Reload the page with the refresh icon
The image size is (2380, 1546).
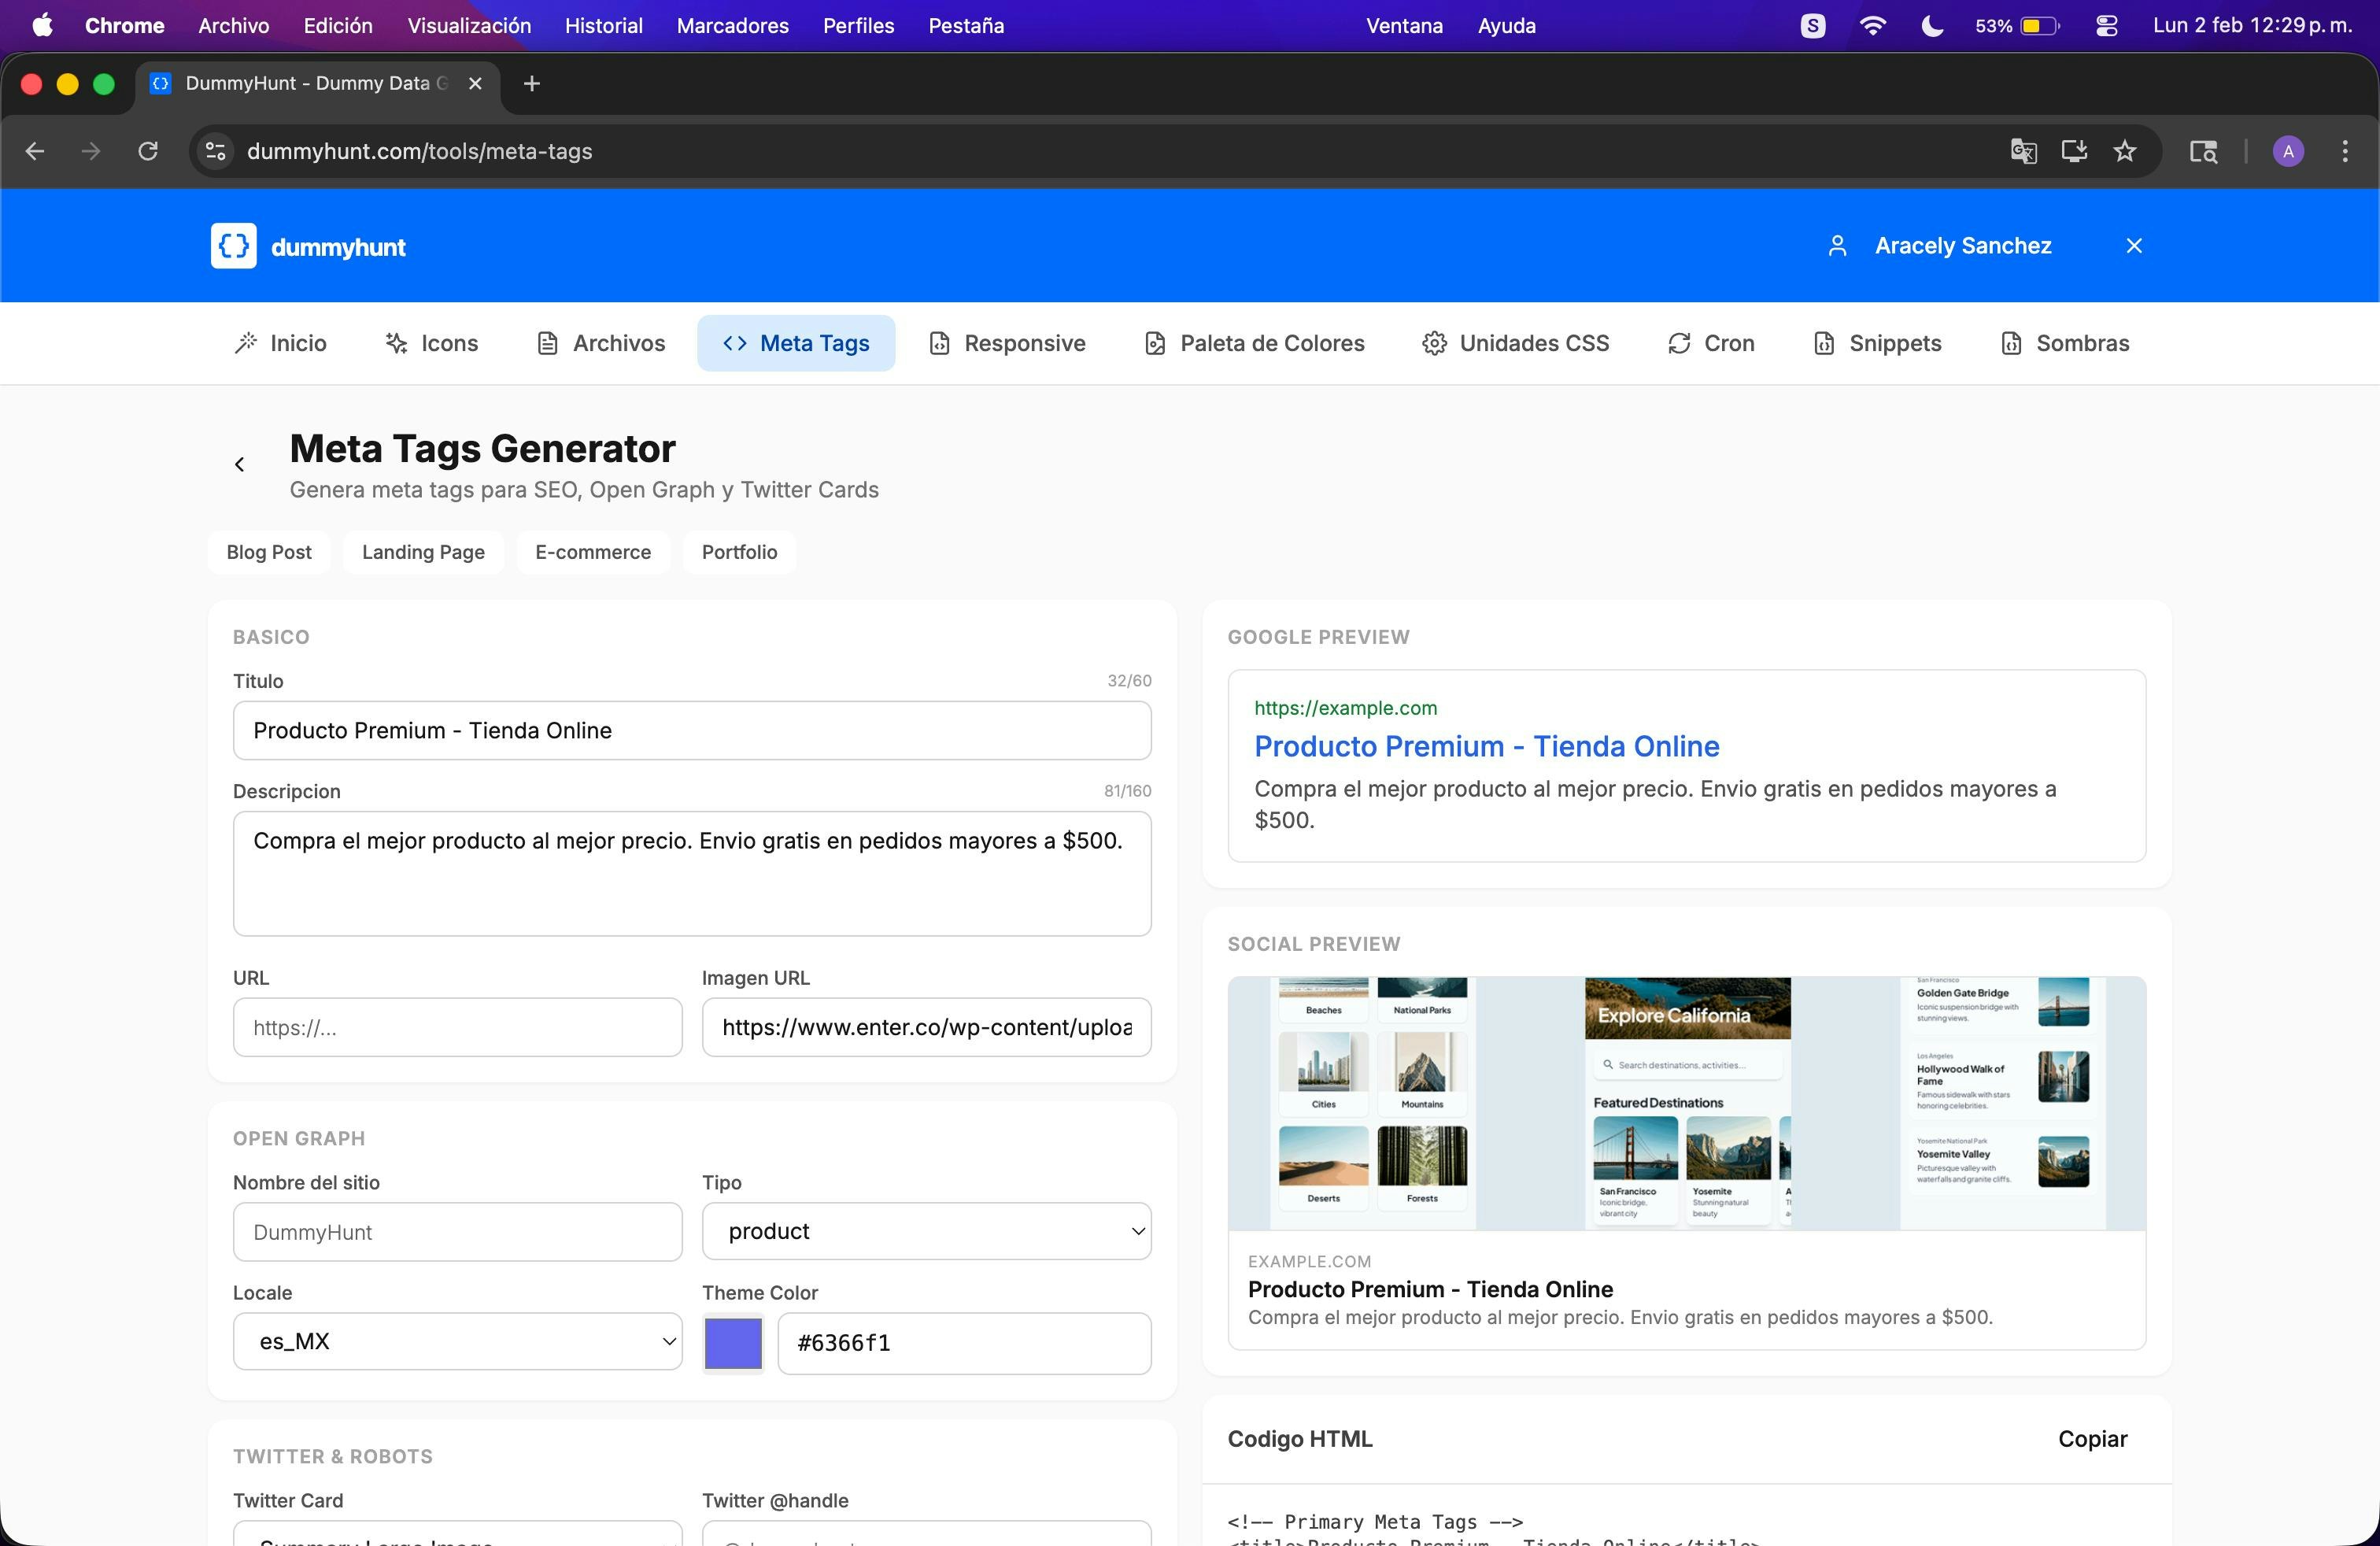[x=148, y=151]
